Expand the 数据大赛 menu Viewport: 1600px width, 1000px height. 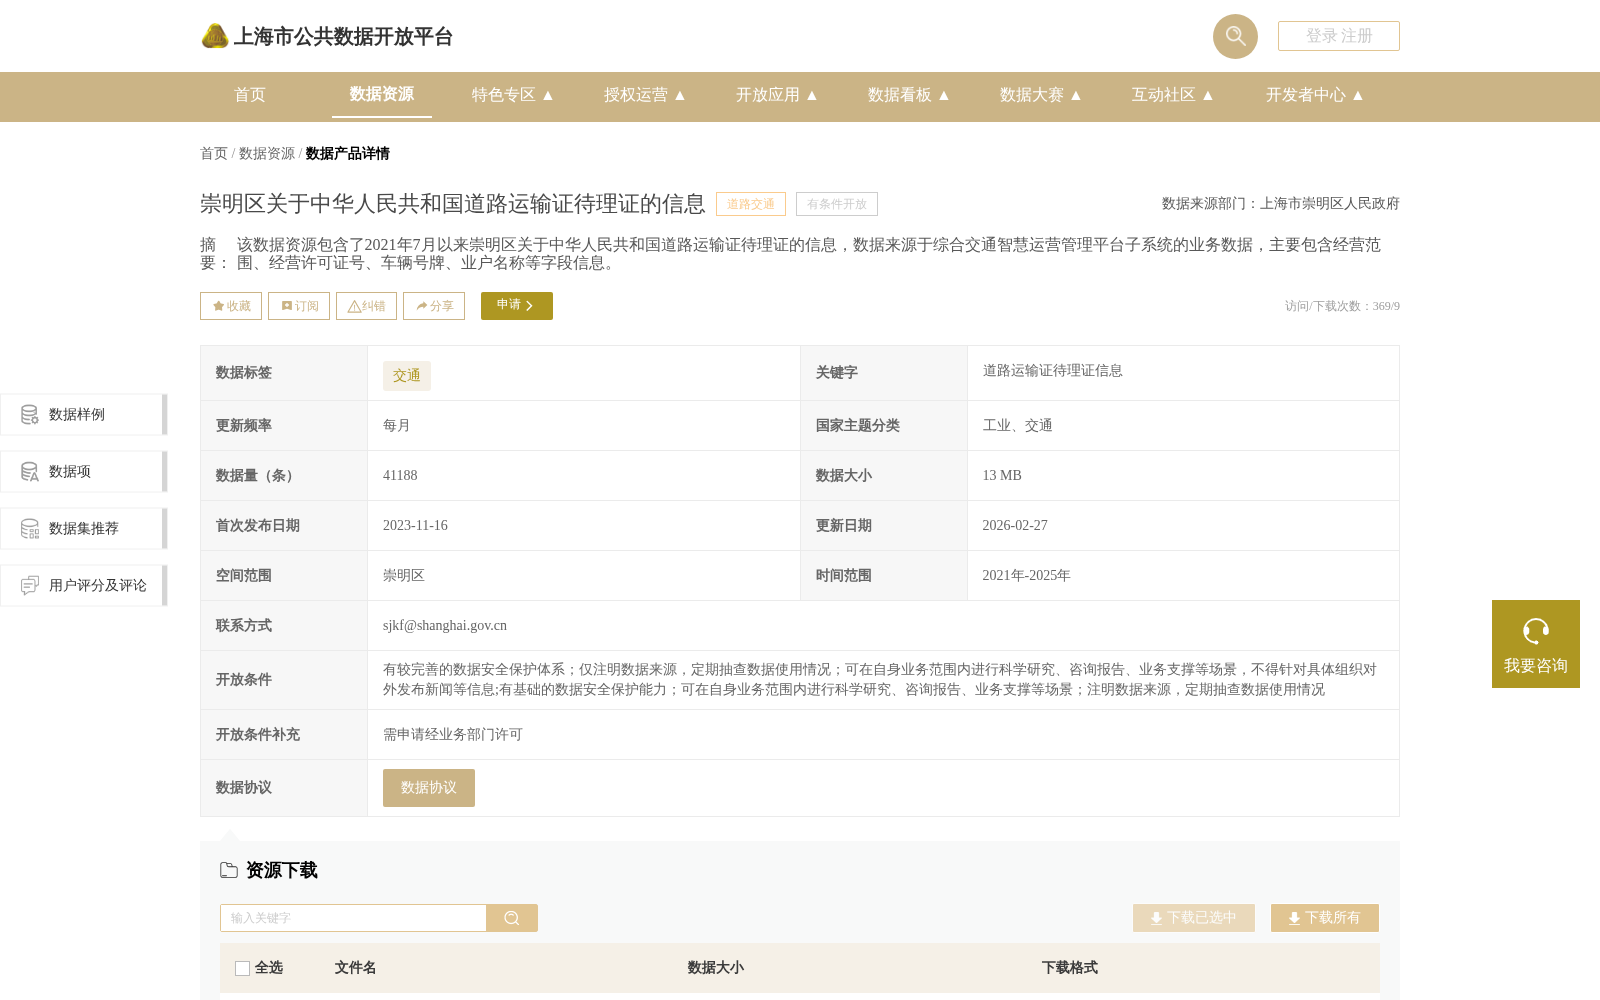tap(1041, 95)
